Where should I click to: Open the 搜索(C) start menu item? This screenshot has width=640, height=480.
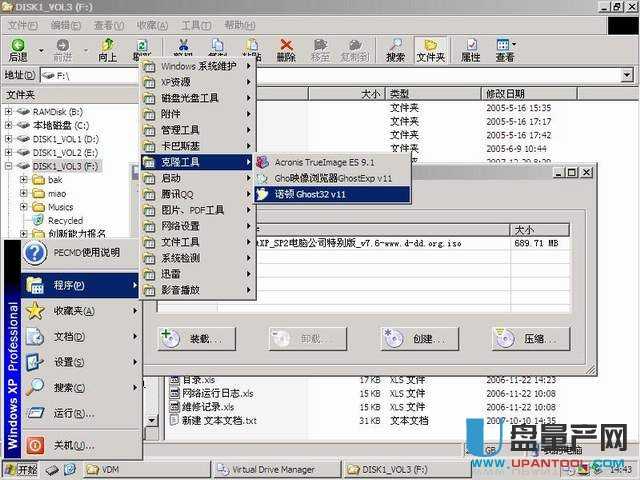[80, 387]
